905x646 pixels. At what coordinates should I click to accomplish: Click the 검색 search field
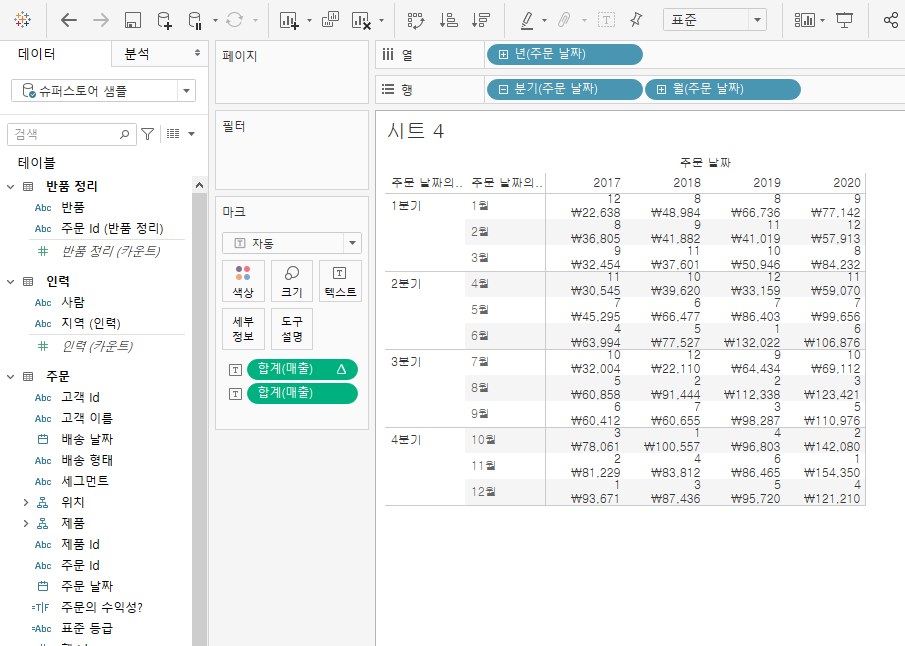[x=72, y=134]
